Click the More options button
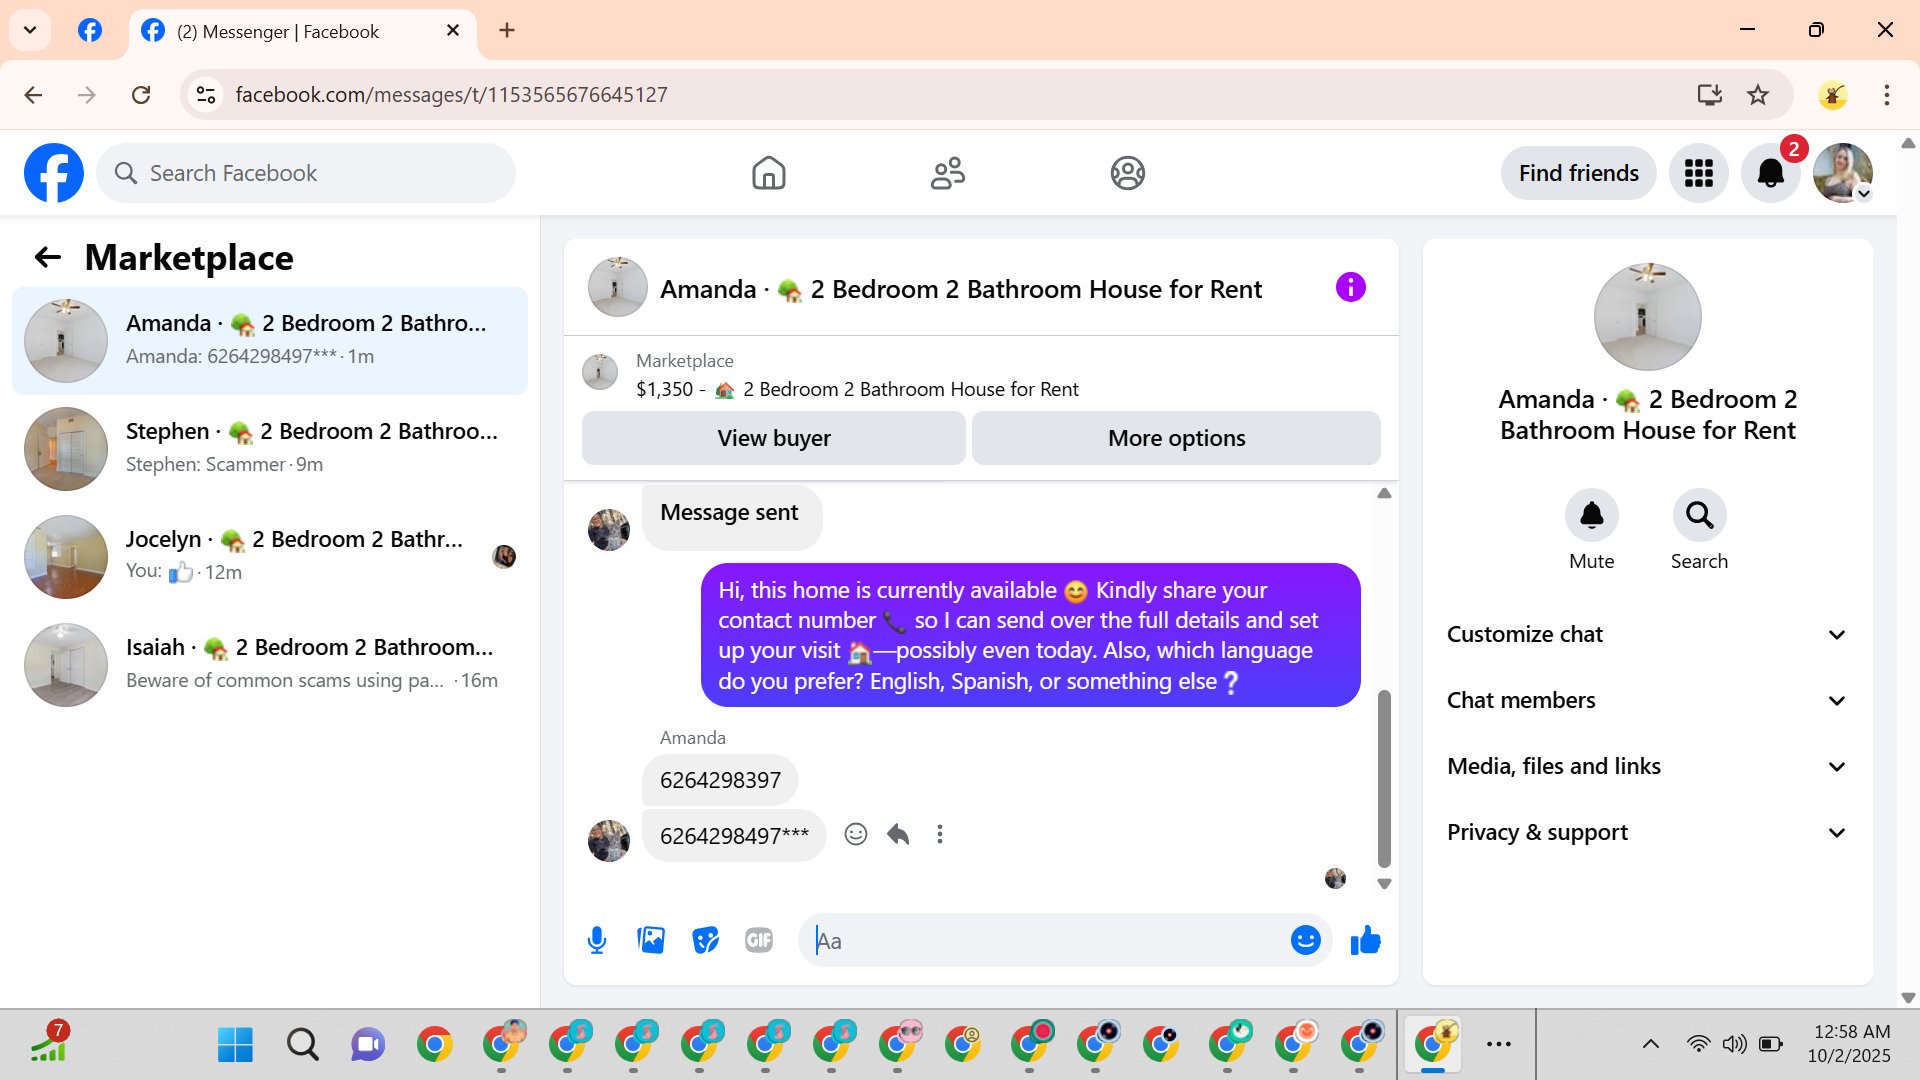This screenshot has height=1080, width=1920. coord(1176,438)
